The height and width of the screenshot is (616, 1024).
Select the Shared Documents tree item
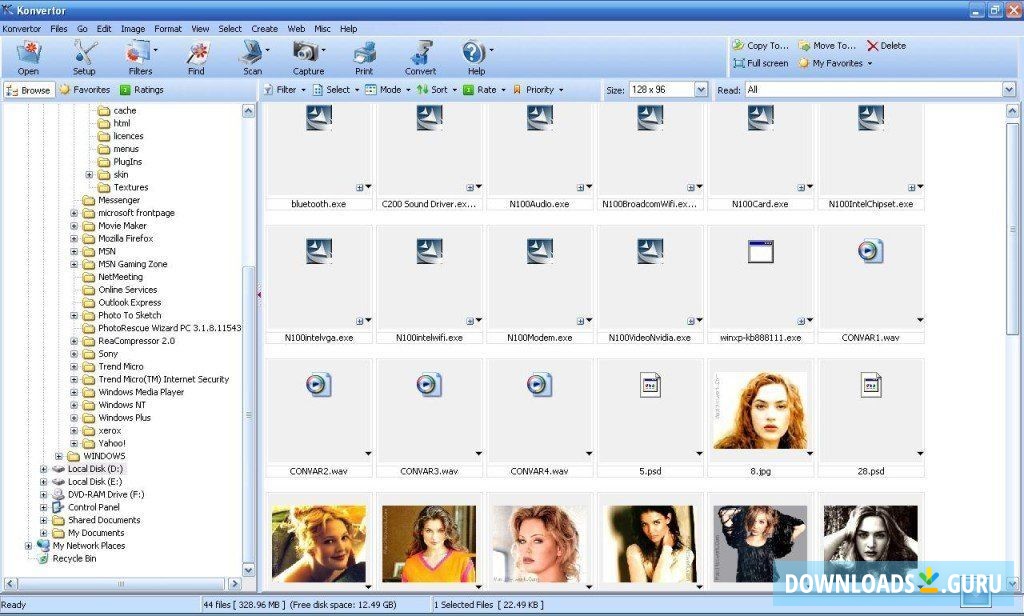point(104,521)
